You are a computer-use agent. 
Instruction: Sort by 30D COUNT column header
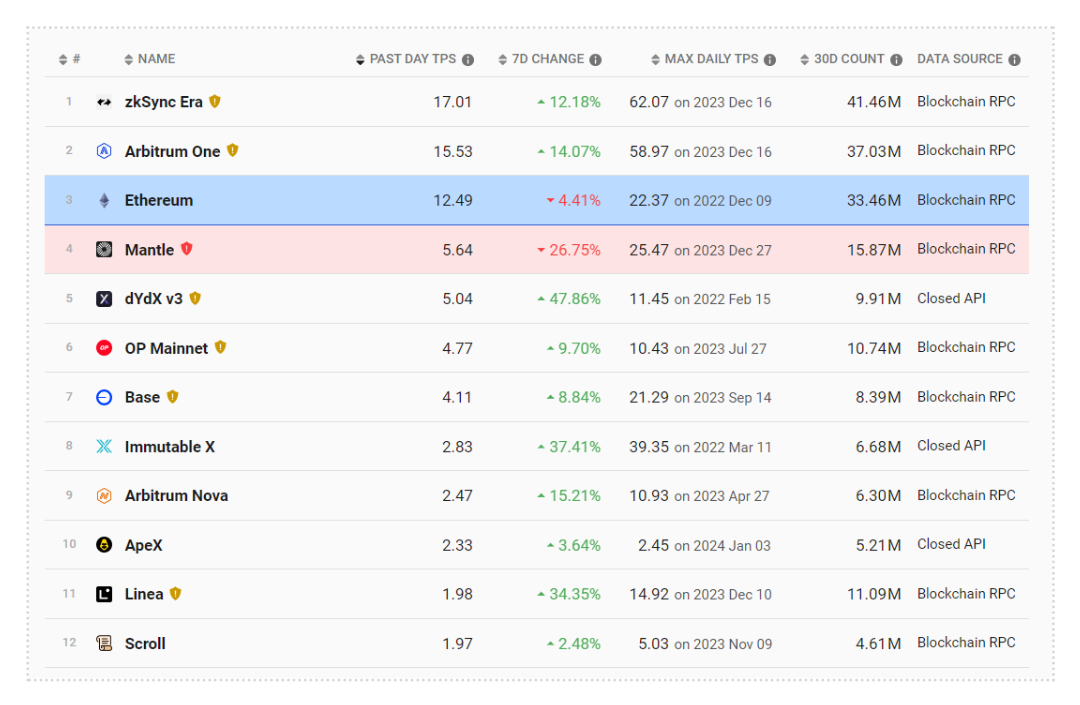point(842,59)
